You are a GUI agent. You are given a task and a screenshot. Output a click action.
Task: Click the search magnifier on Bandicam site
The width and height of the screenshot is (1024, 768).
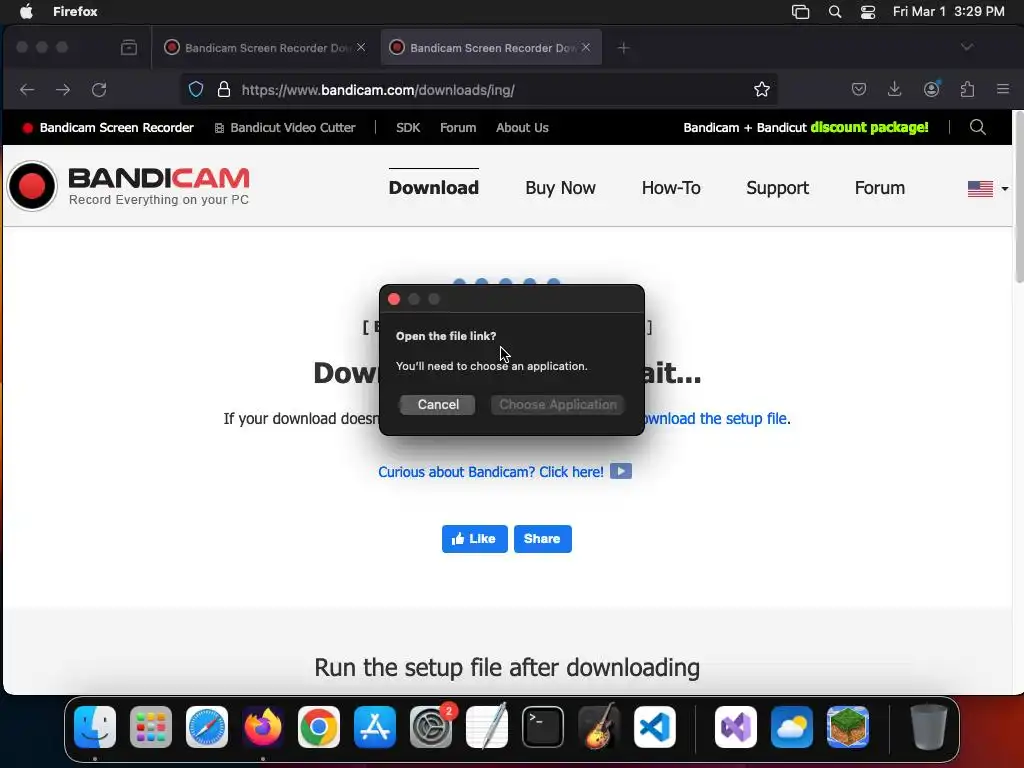pos(978,127)
